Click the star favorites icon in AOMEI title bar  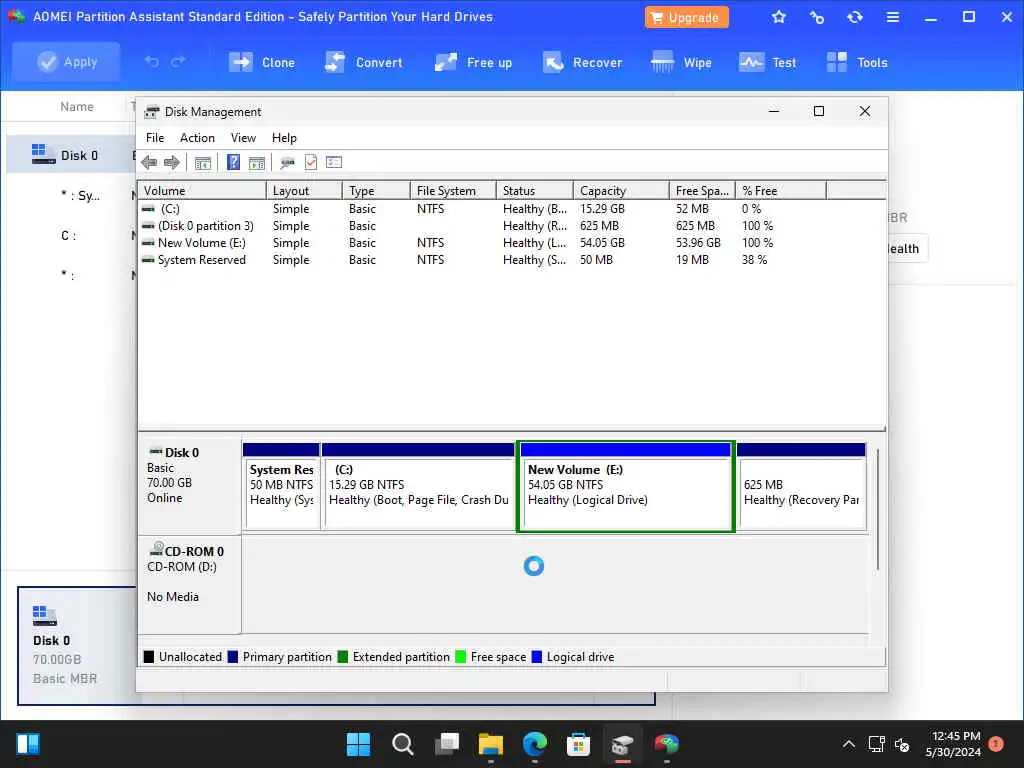[778, 17]
